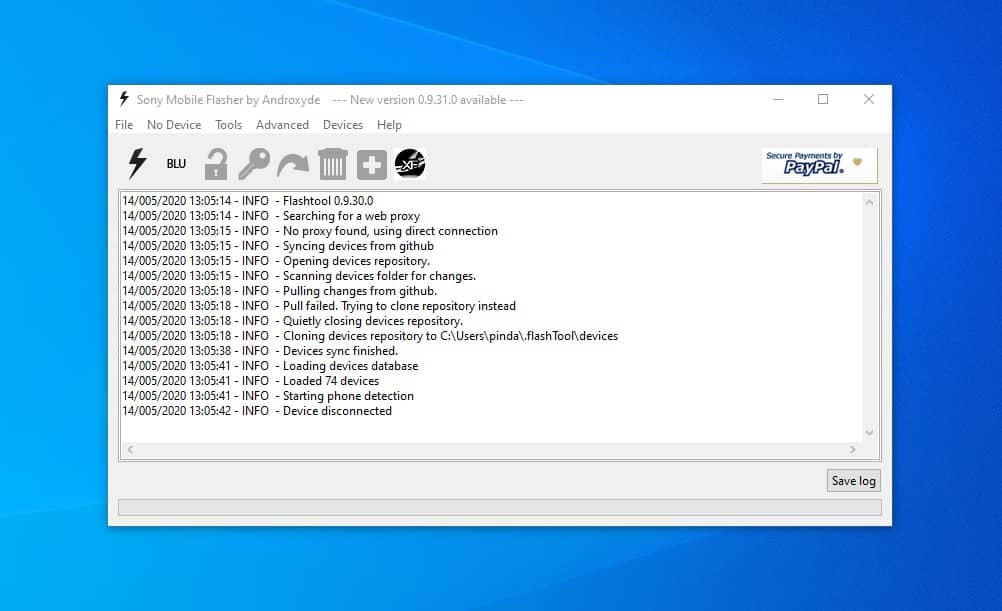Screen dimensions: 1002x611
Task: Open the Help menu
Action: pyautogui.click(x=389, y=124)
